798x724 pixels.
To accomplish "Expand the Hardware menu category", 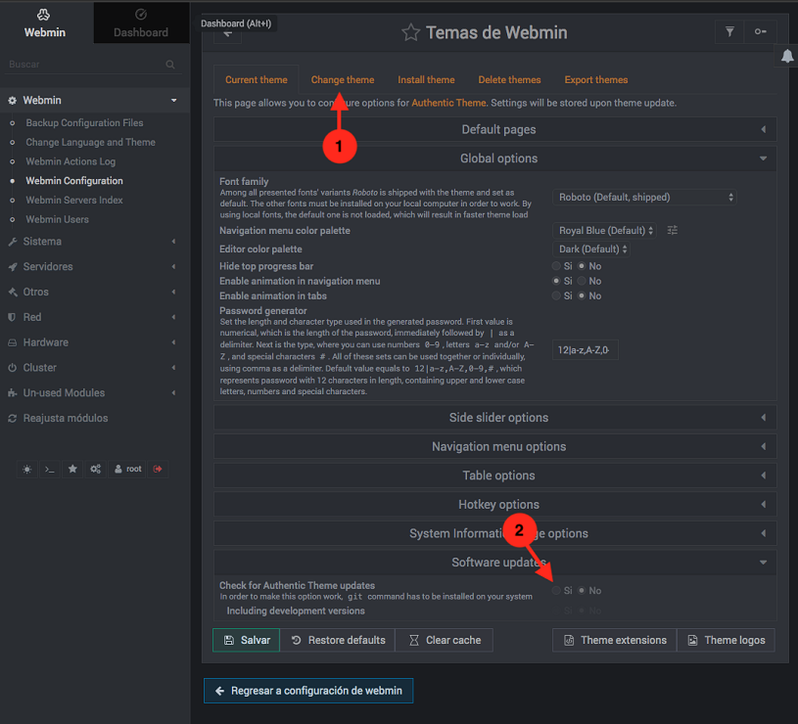I will click(95, 342).
